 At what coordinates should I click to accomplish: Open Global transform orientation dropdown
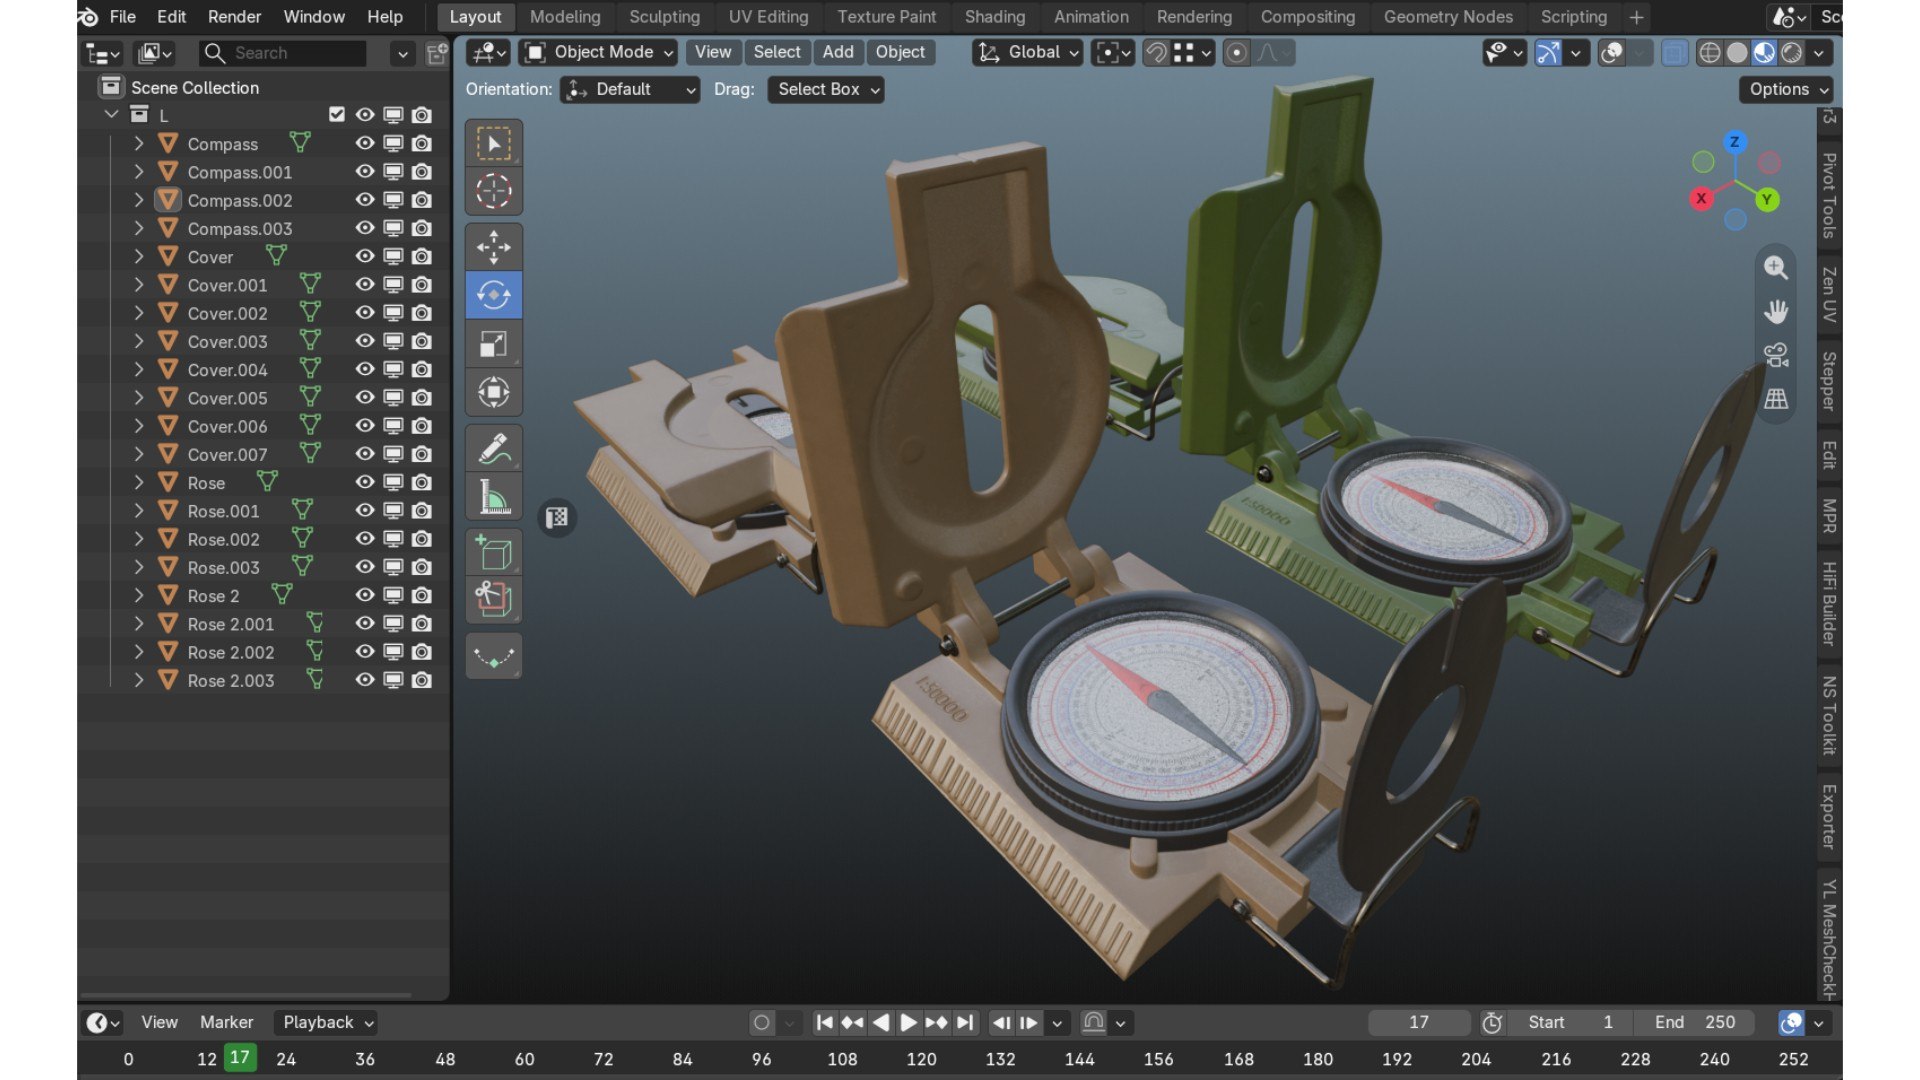(1028, 53)
